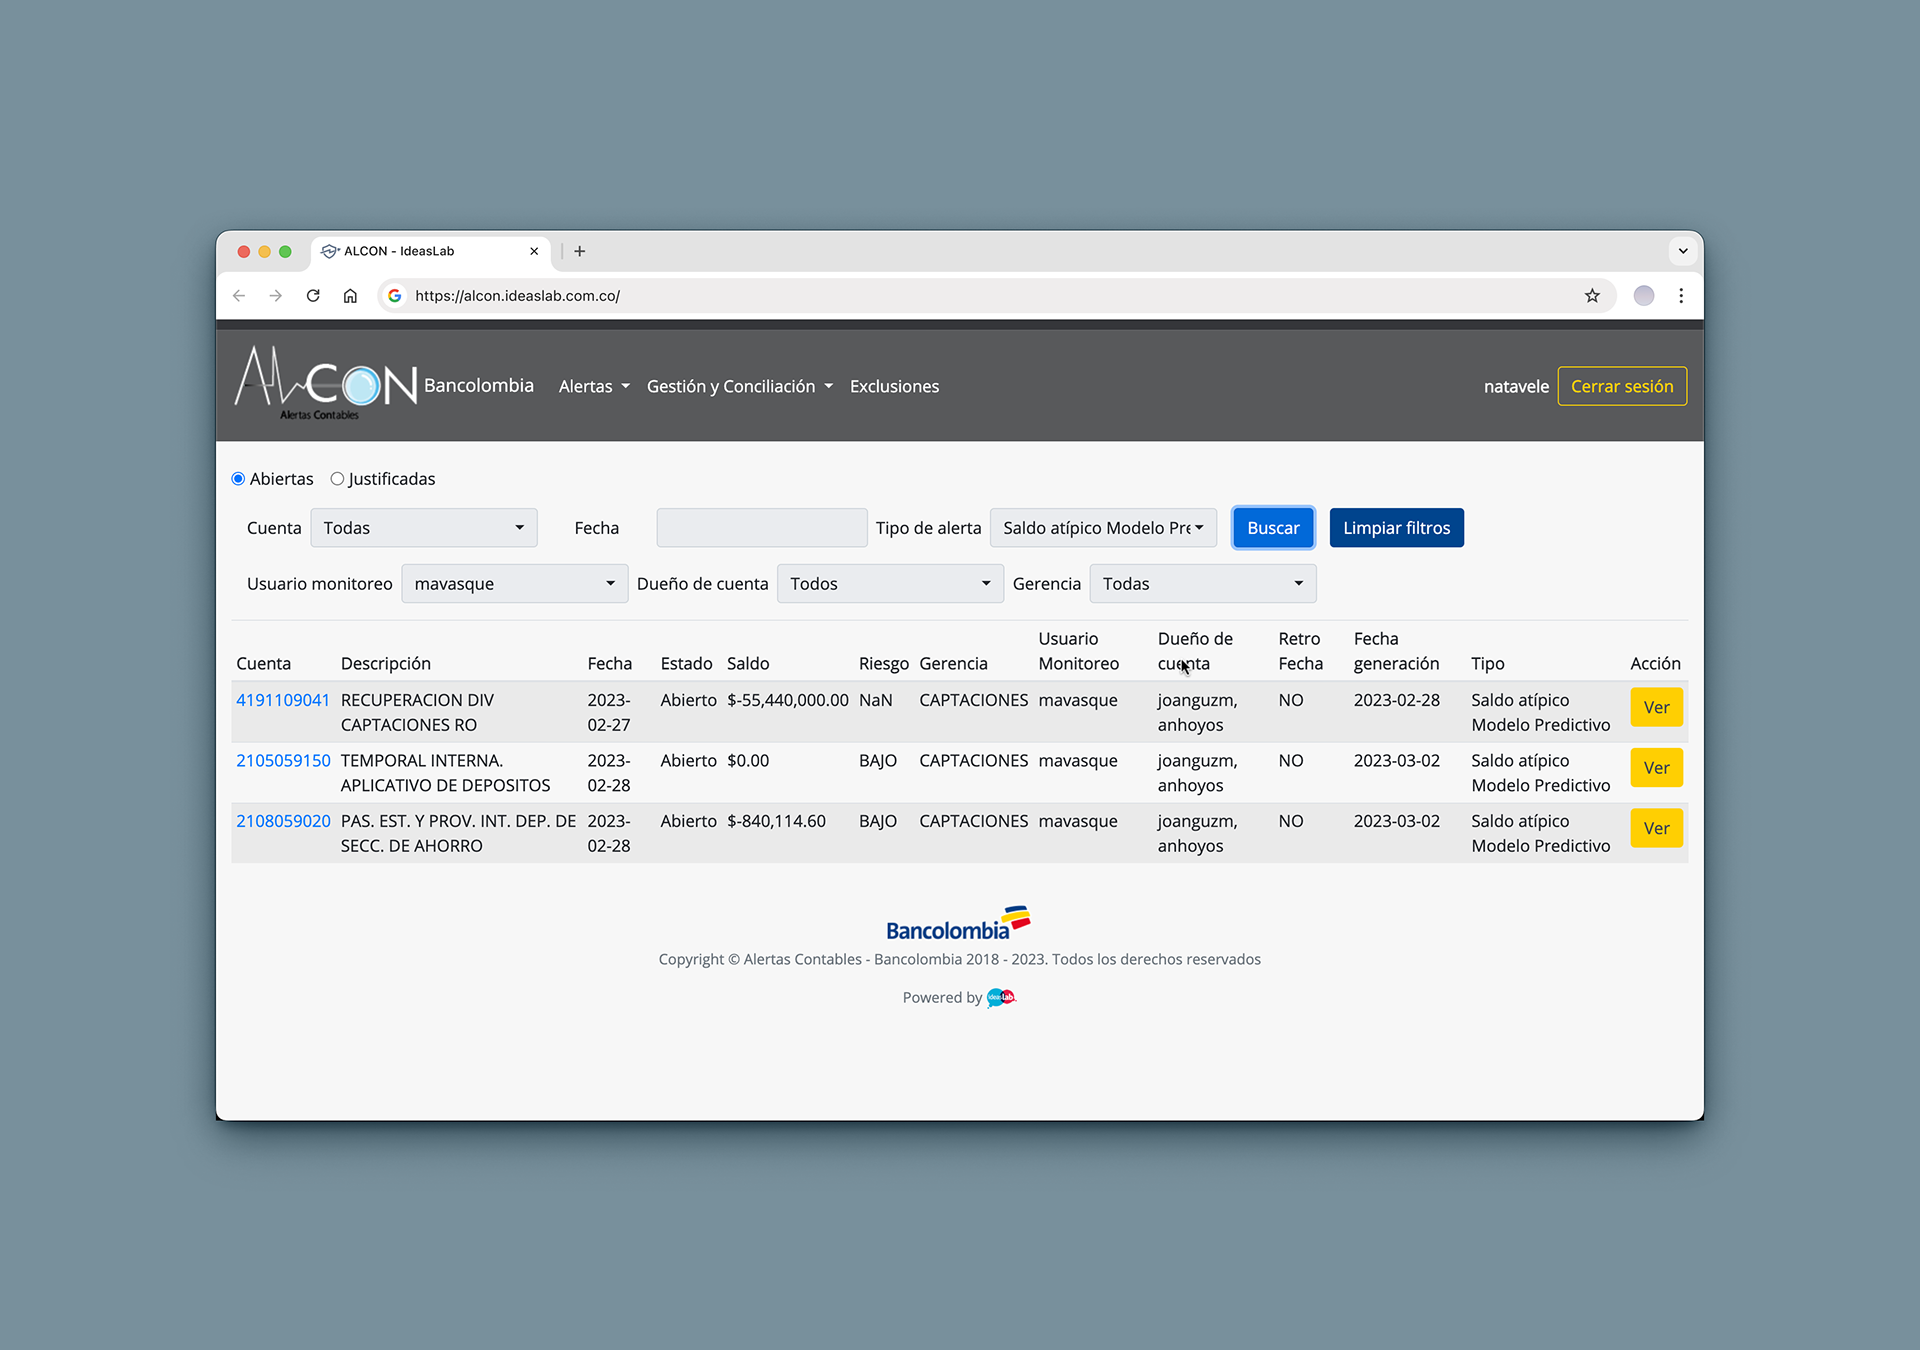Select the Justificadas radio button
The width and height of the screenshot is (1920, 1350).
[x=338, y=479]
